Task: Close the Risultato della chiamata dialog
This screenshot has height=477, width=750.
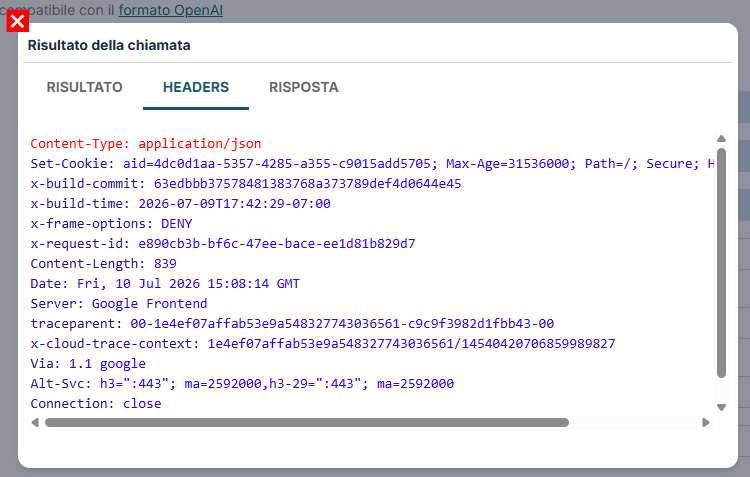Action: [18, 21]
